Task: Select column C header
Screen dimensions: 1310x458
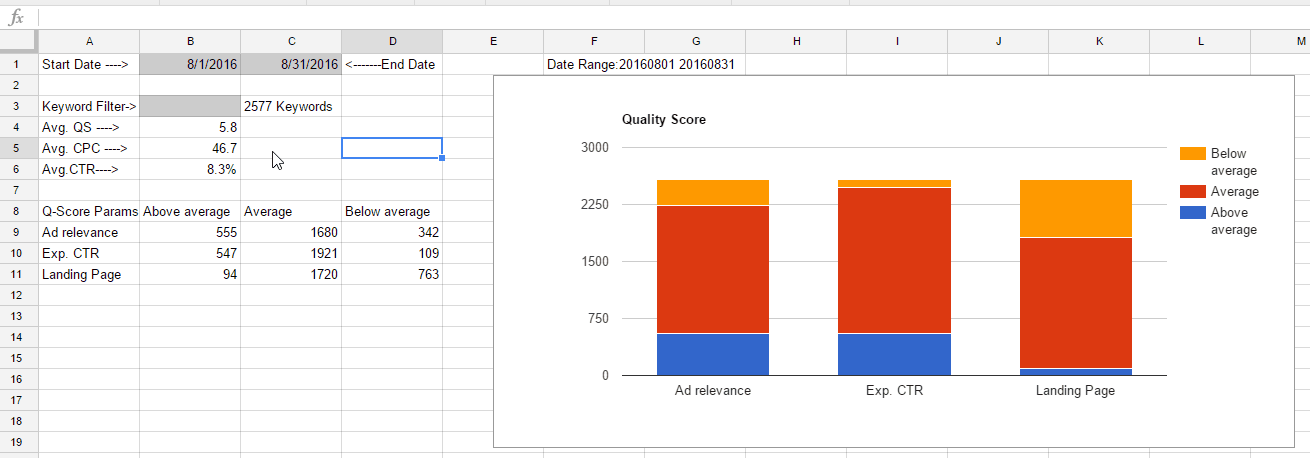Action: tap(291, 41)
